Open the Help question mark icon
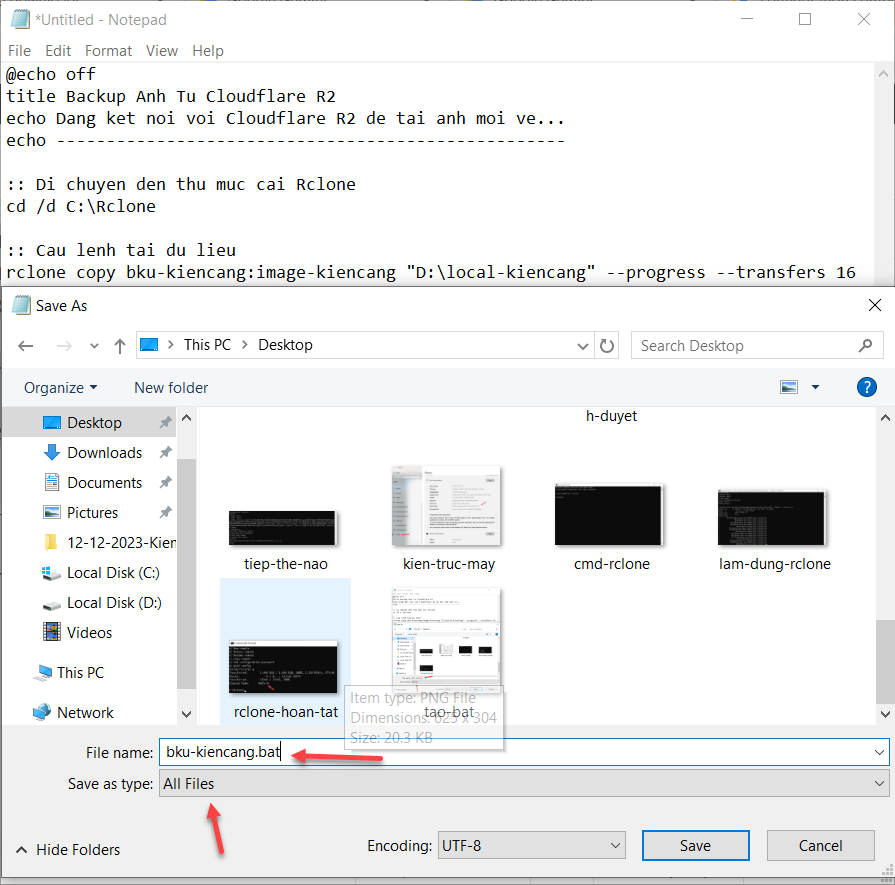 [866, 387]
